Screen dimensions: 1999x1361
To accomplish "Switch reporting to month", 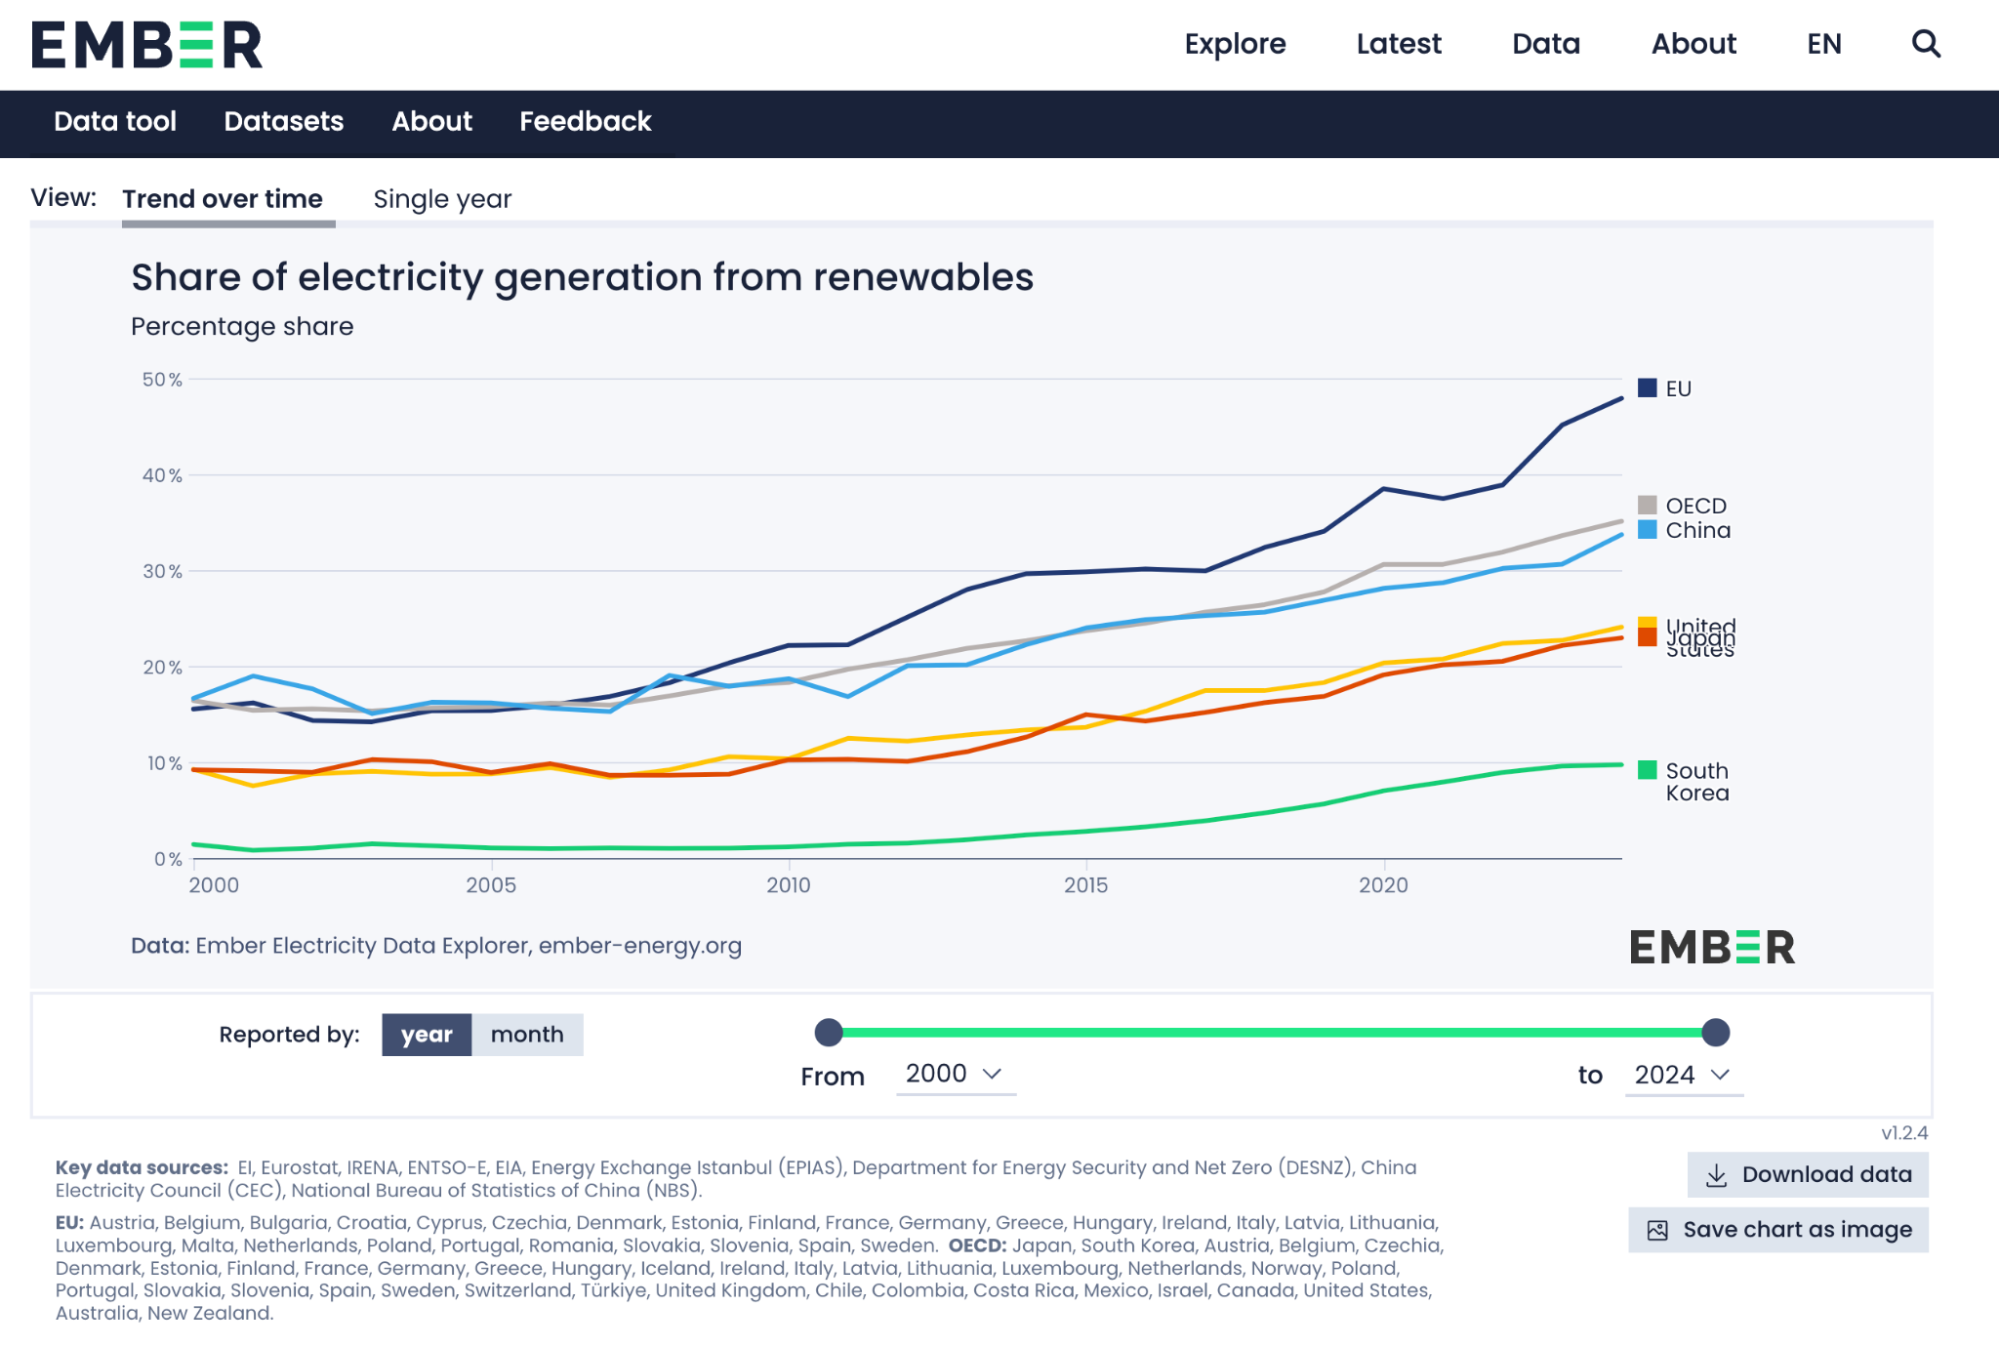I will (x=527, y=1035).
